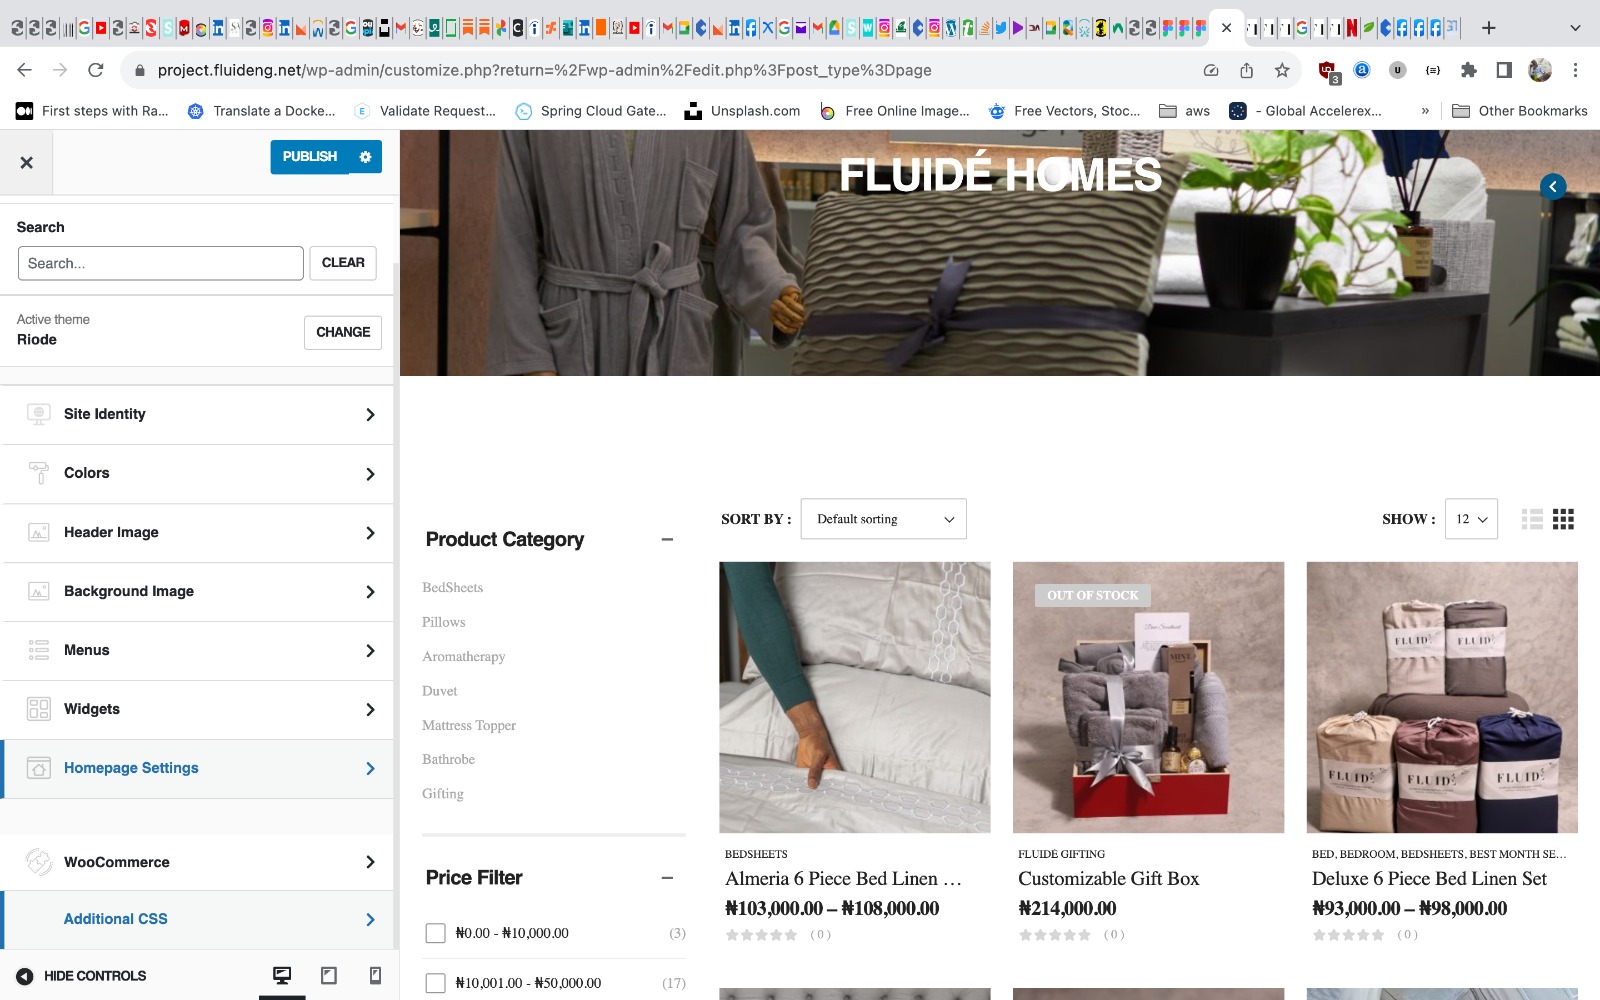
Task: Click the Fluidé Homes site logo
Action: point(1000,175)
